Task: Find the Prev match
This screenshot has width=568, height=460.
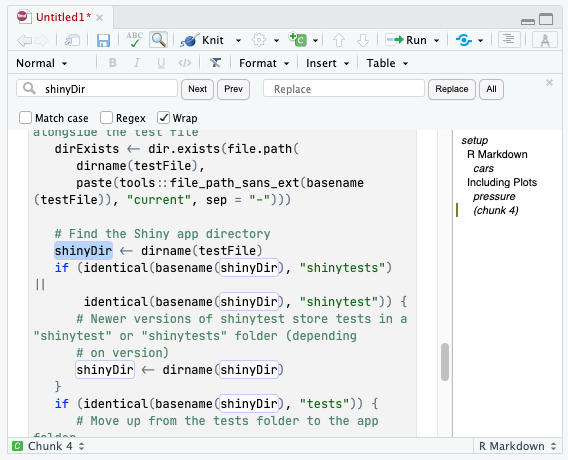Action: (233, 89)
